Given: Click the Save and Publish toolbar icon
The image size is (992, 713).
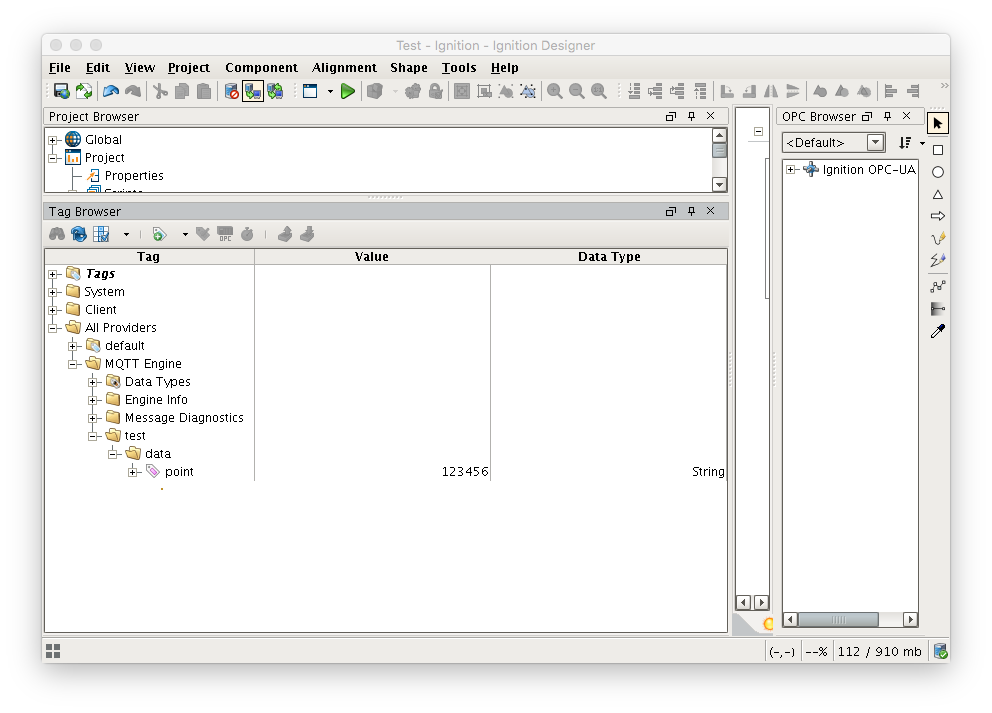Looking at the screenshot, I should (61, 91).
